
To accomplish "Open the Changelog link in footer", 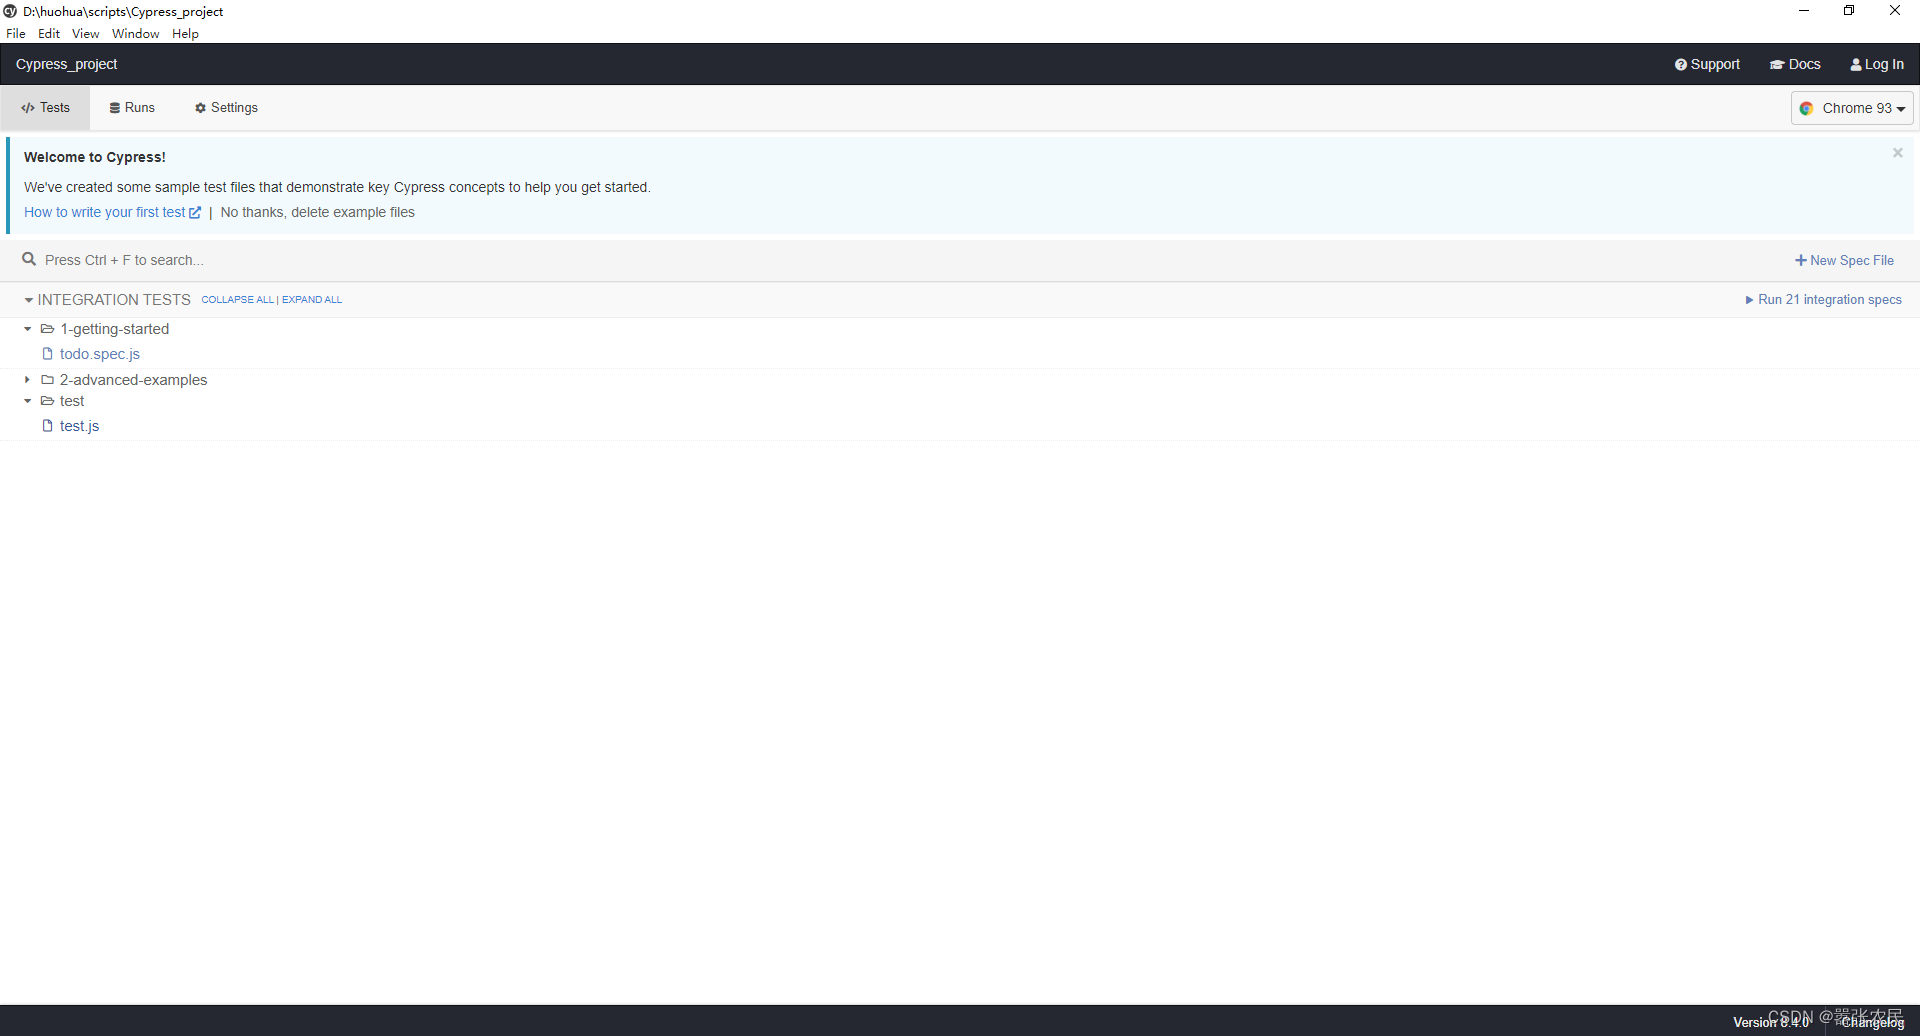I will pyautogui.click(x=1873, y=1022).
